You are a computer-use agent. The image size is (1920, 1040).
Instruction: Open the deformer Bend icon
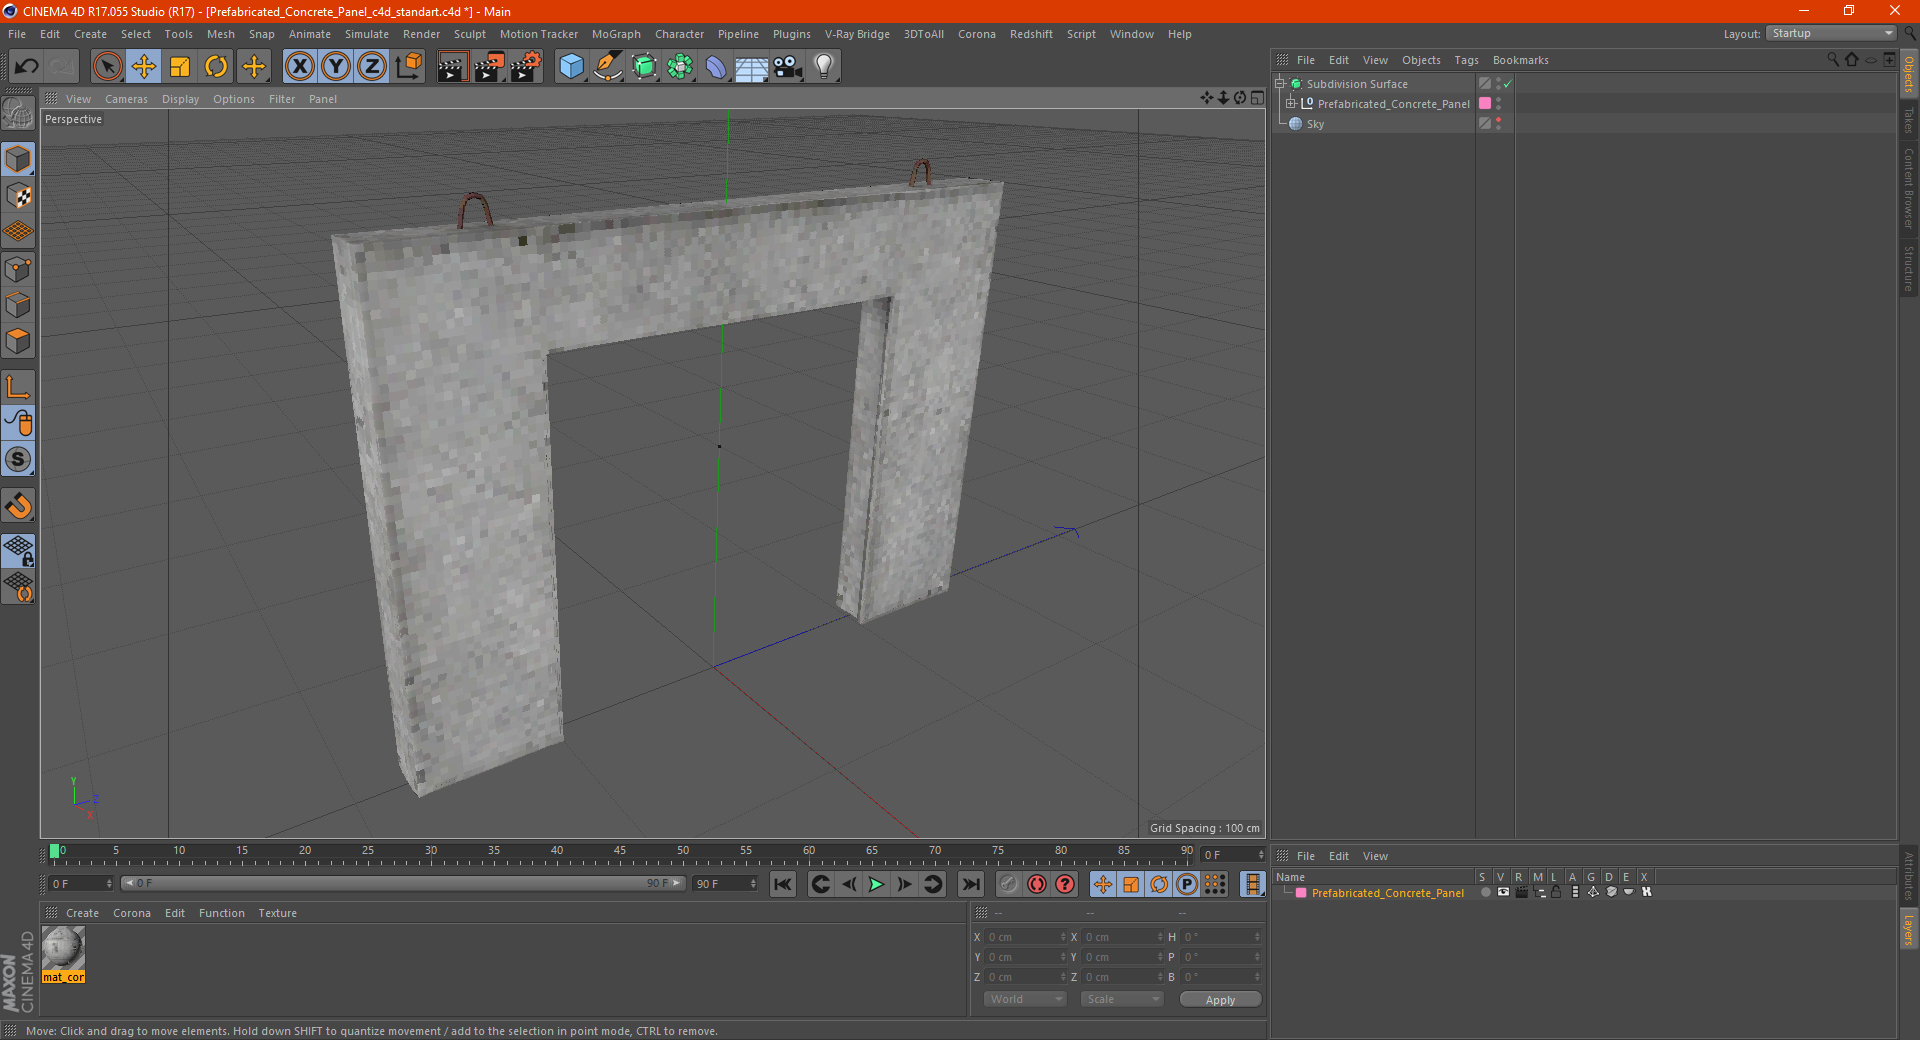click(x=716, y=67)
